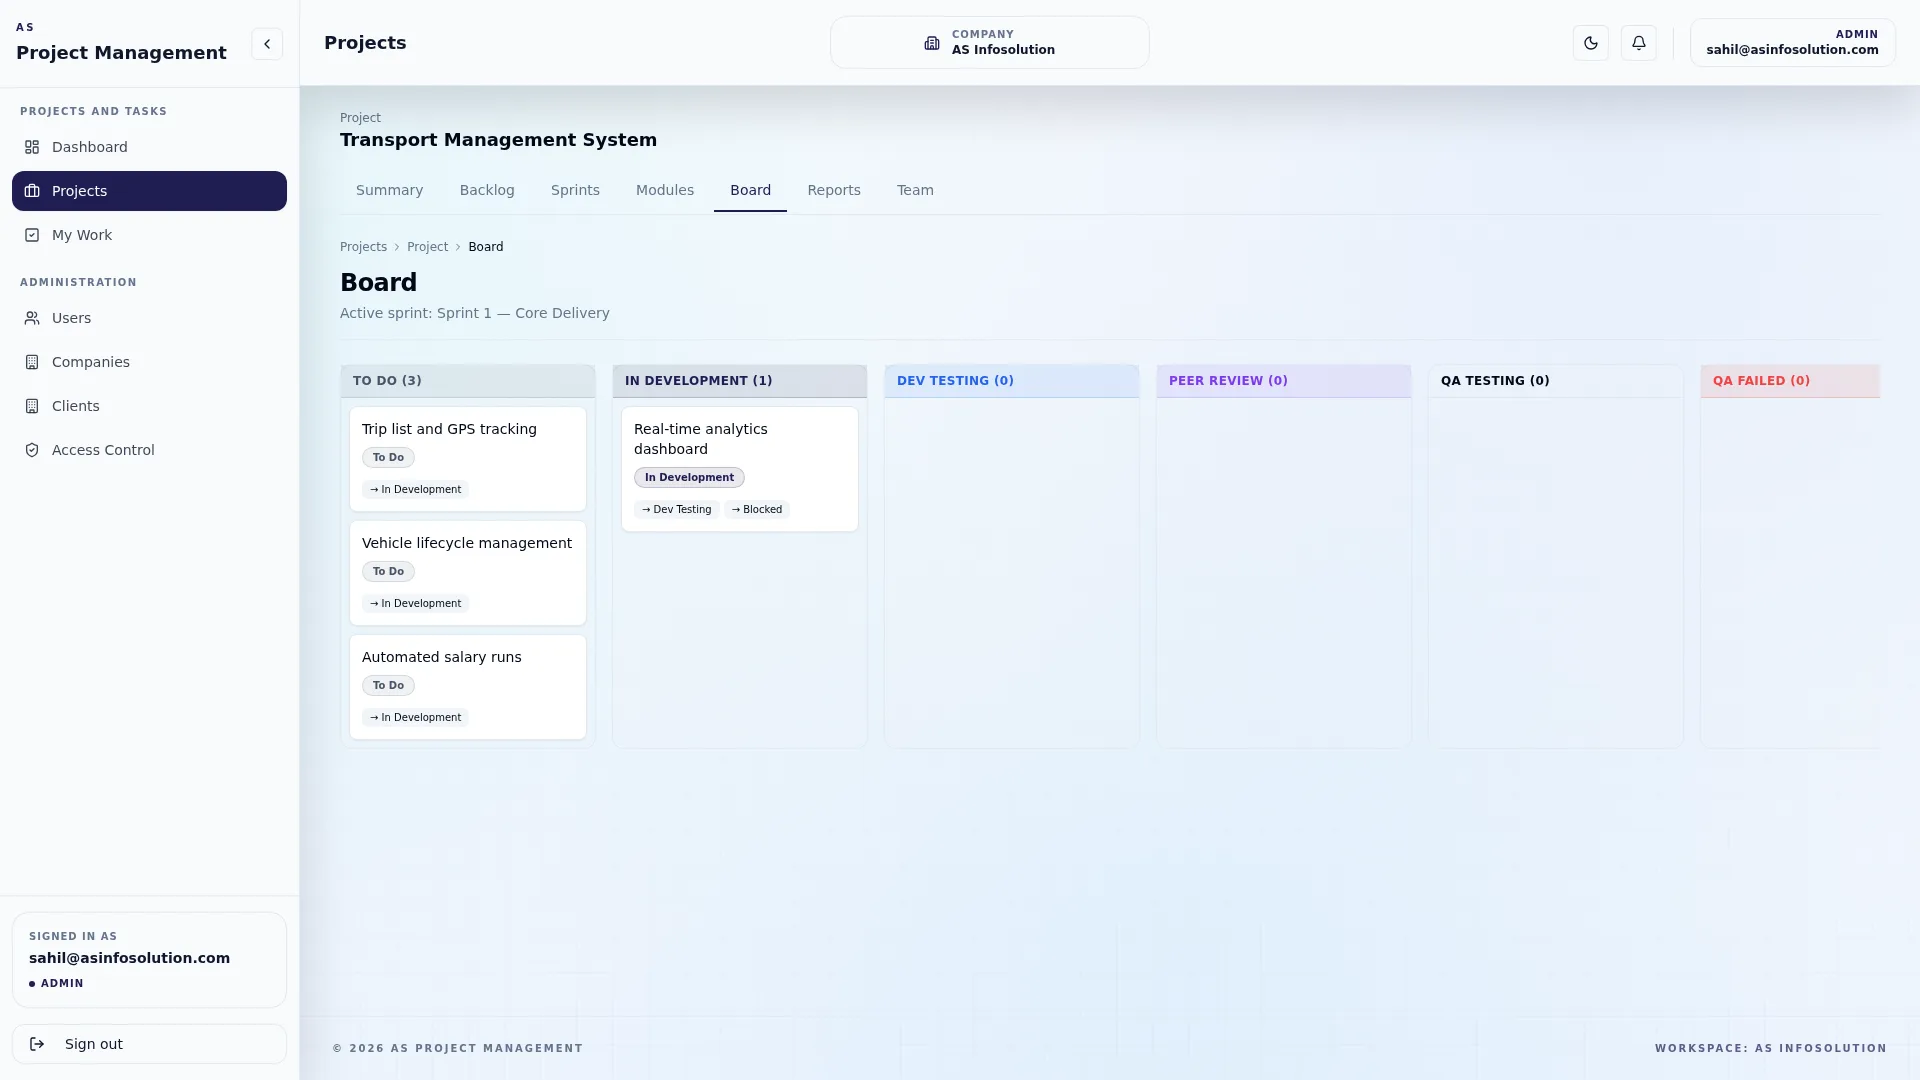
Task: Click the To Do badge on Trip list card
Action: tap(388, 458)
